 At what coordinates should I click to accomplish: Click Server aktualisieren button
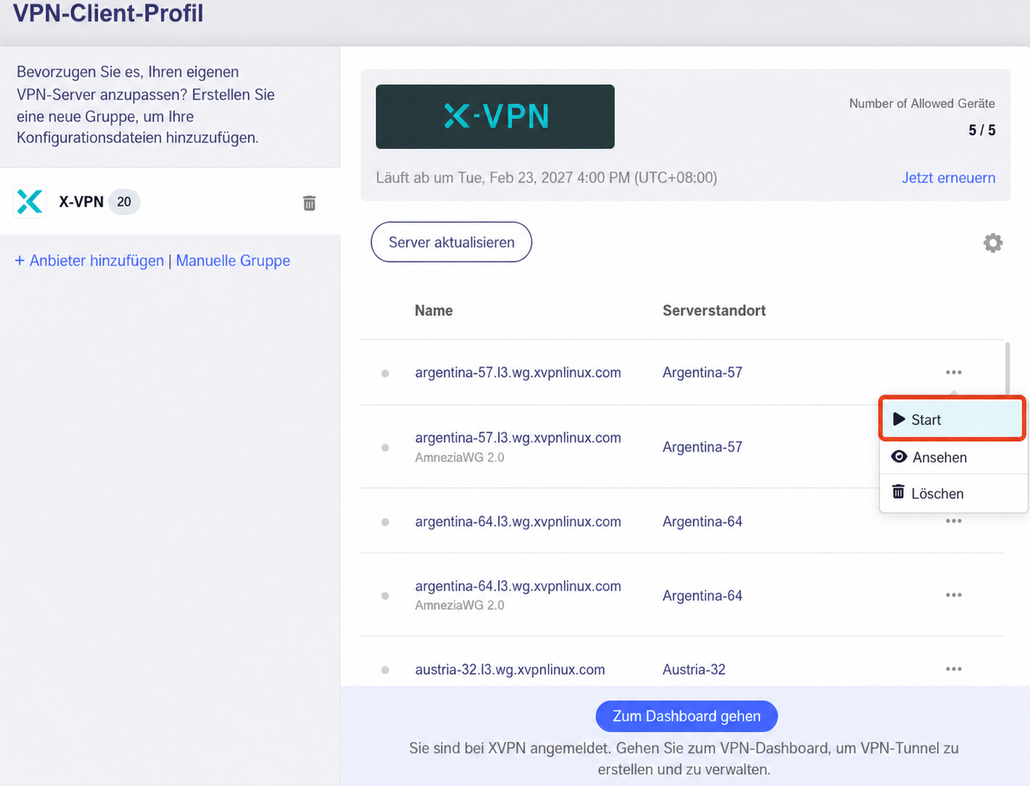451,242
